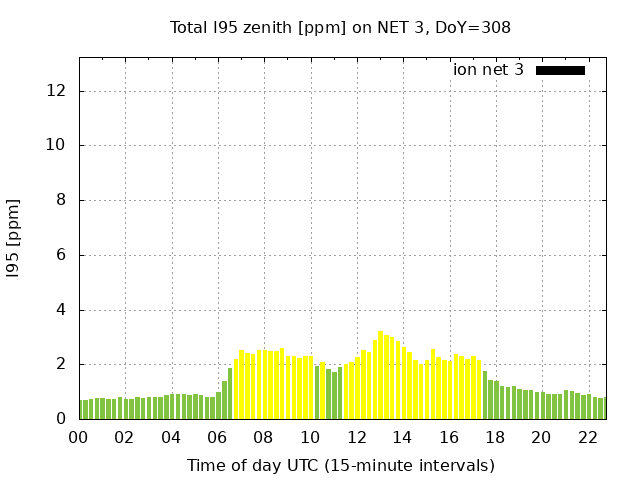Click the x-axis tick label "16"
The height and width of the screenshot is (480, 640).
[449, 437]
